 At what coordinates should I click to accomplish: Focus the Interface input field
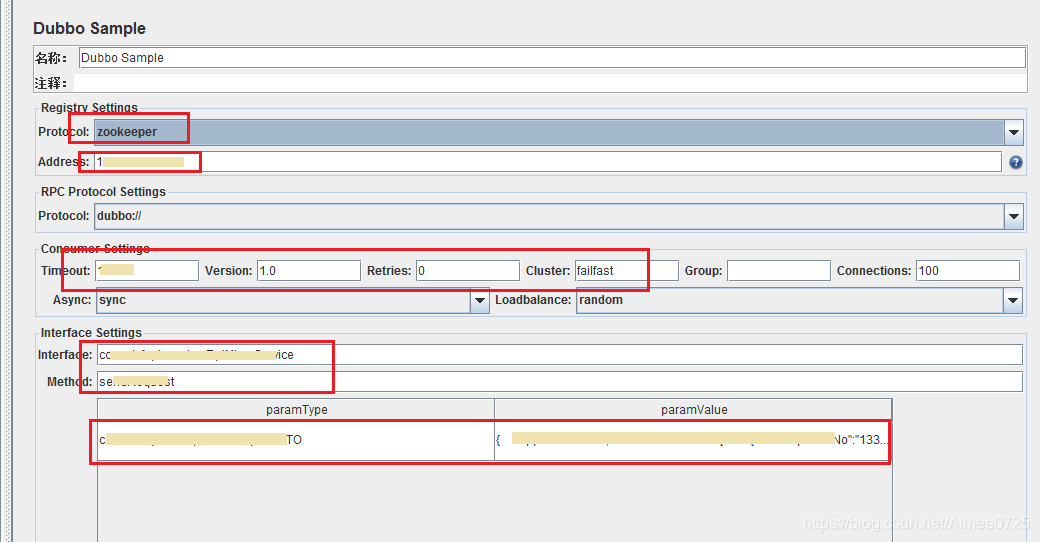560,355
